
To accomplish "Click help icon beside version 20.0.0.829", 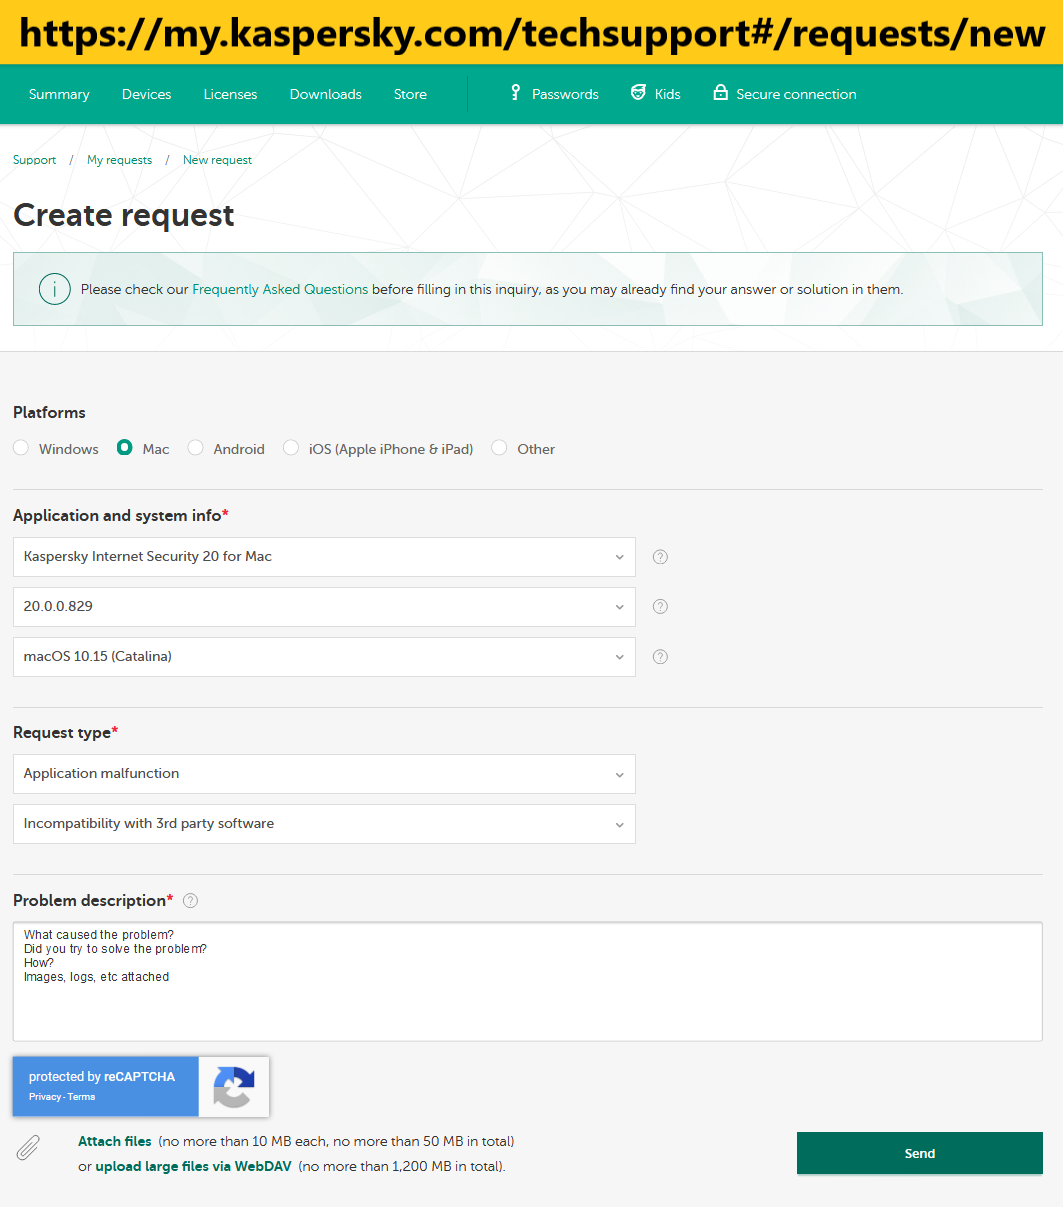I will click(660, 607).
